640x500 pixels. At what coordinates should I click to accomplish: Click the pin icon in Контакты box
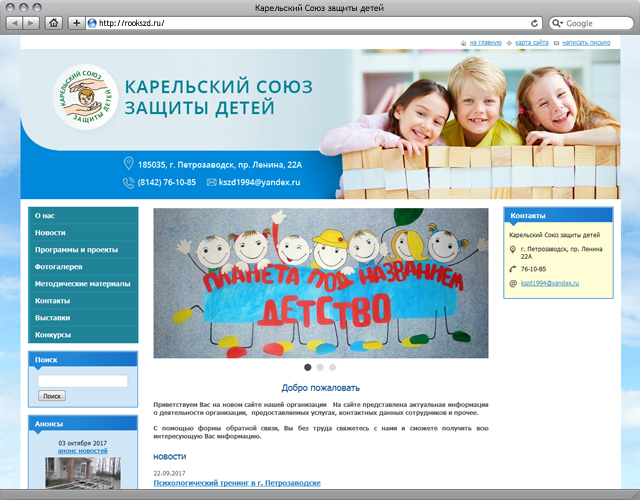(x=513, y=249)
